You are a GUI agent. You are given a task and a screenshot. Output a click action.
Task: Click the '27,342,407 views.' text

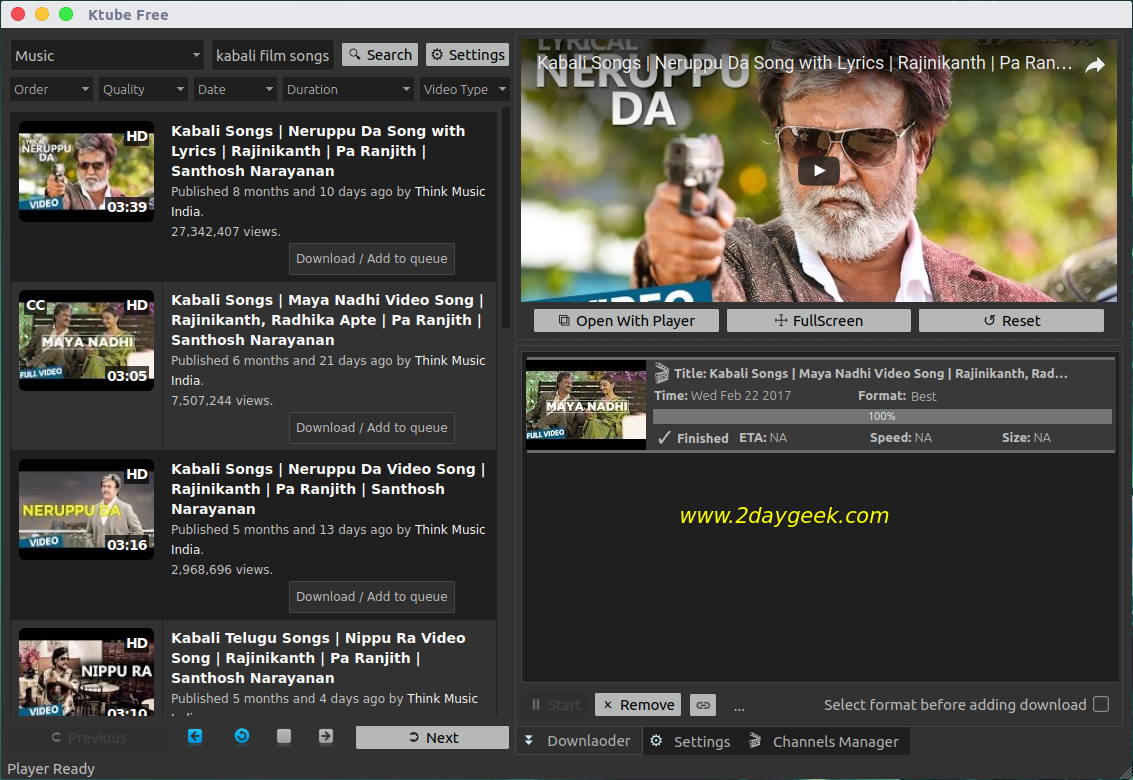pyautogui.click(x=225, y=232)
